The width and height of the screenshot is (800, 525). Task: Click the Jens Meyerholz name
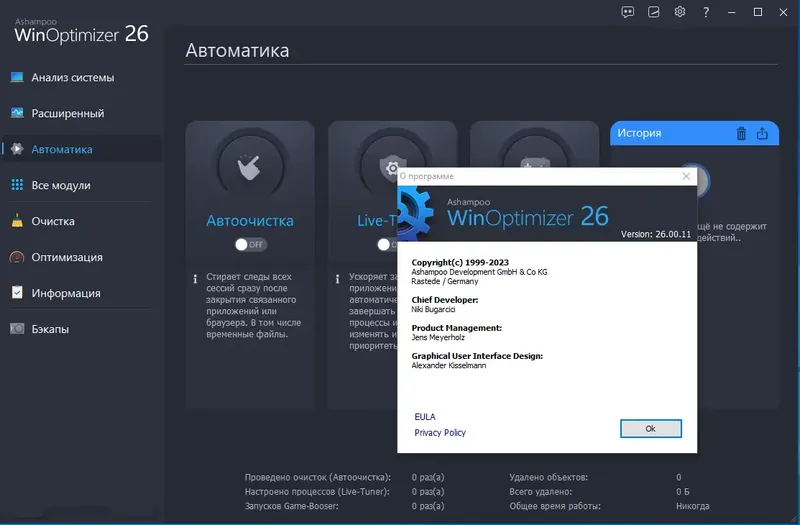coord(438,337)
